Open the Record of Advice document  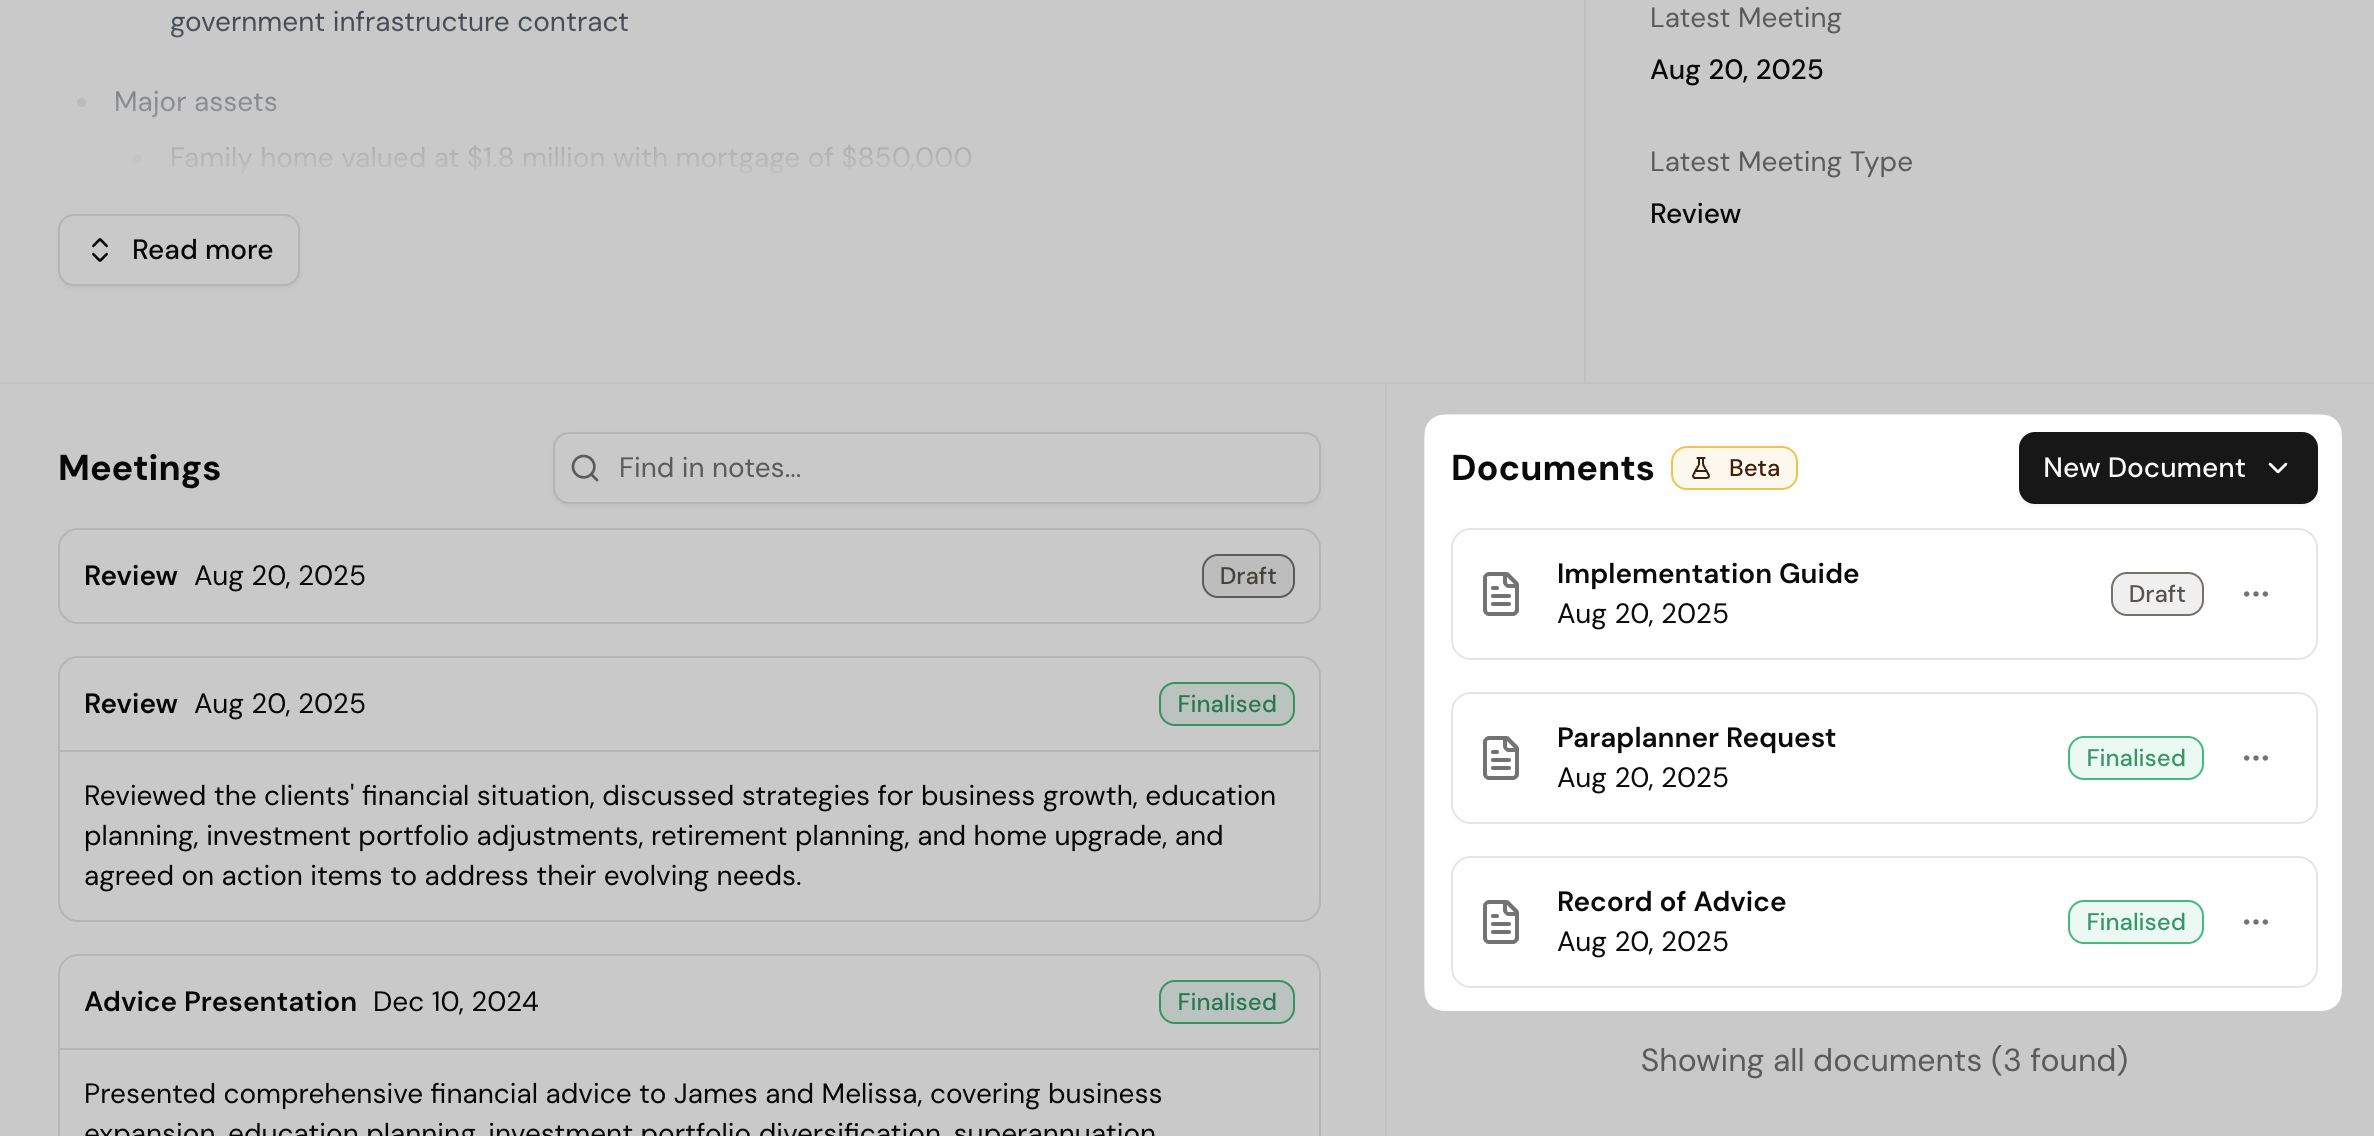tap(1884, 922)
